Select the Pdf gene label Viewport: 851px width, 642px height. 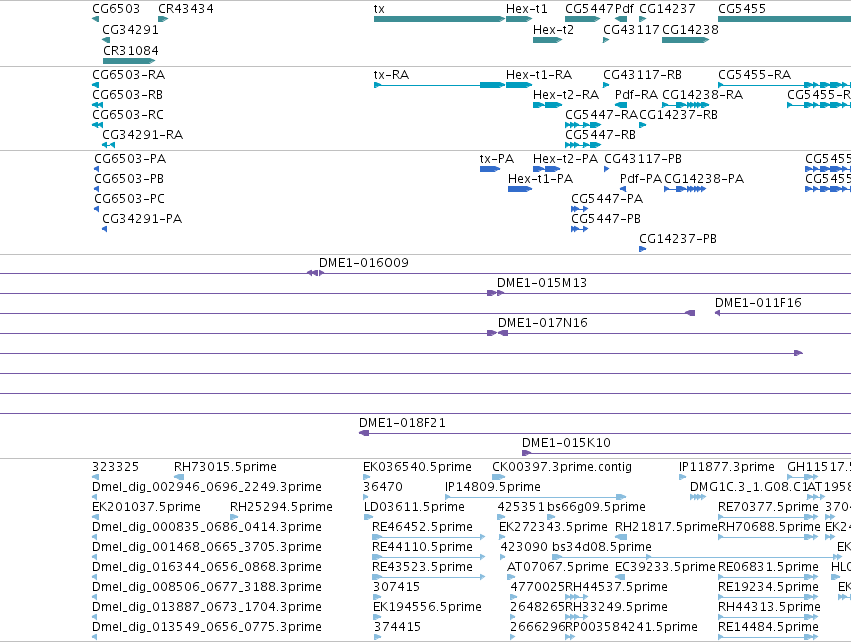pyautogui.click(x=624, y=9)
